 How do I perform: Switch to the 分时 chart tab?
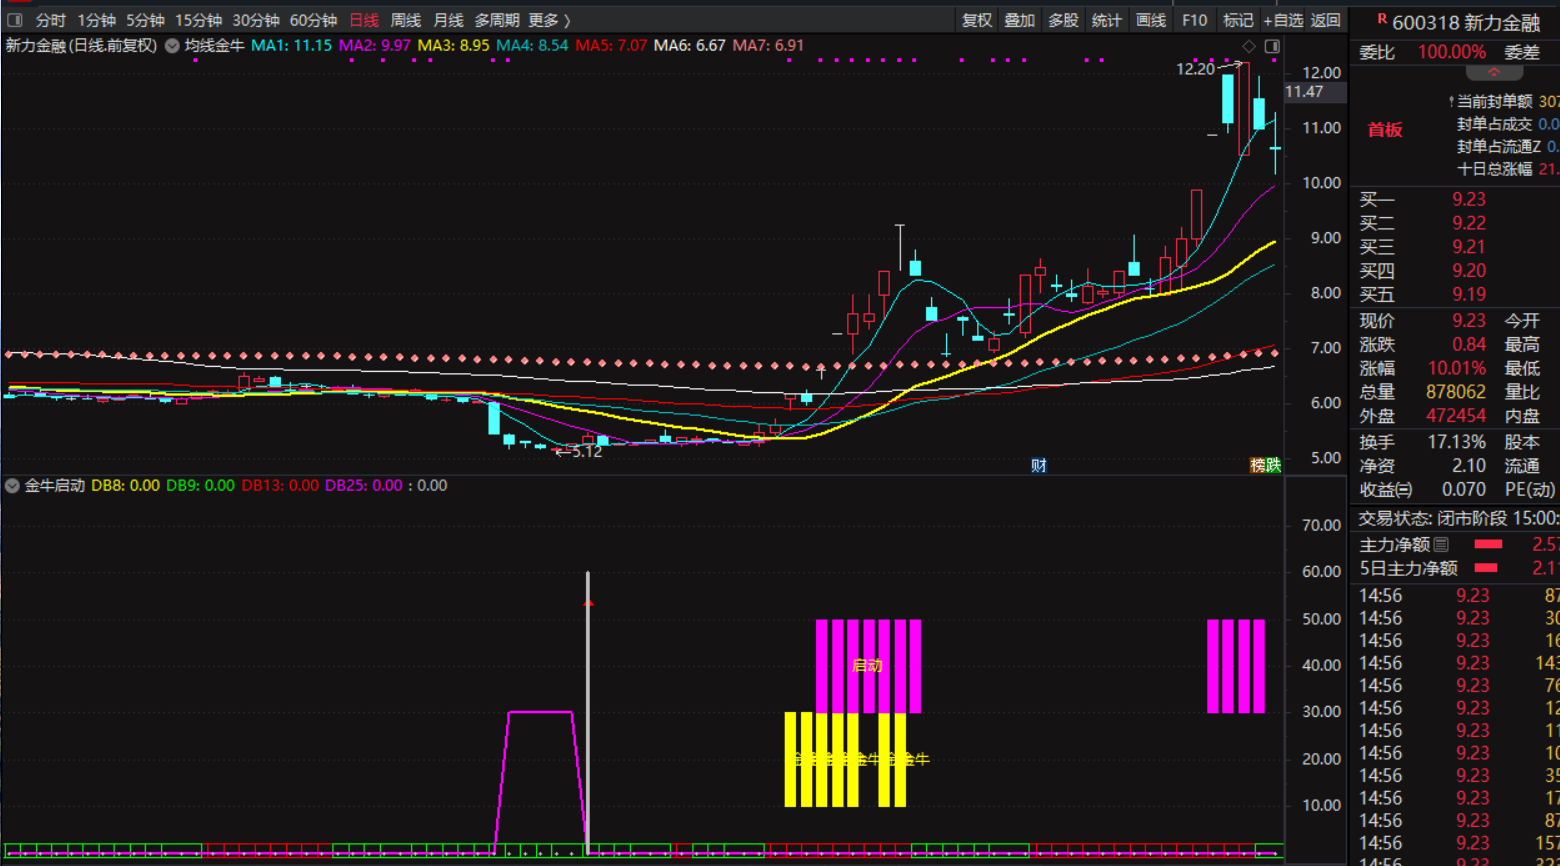(50, 20)
